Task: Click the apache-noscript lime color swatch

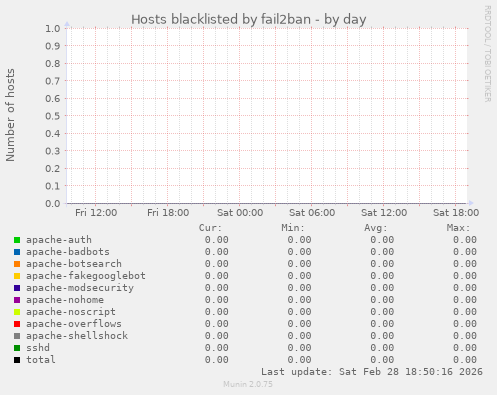Action: (17, 312)
